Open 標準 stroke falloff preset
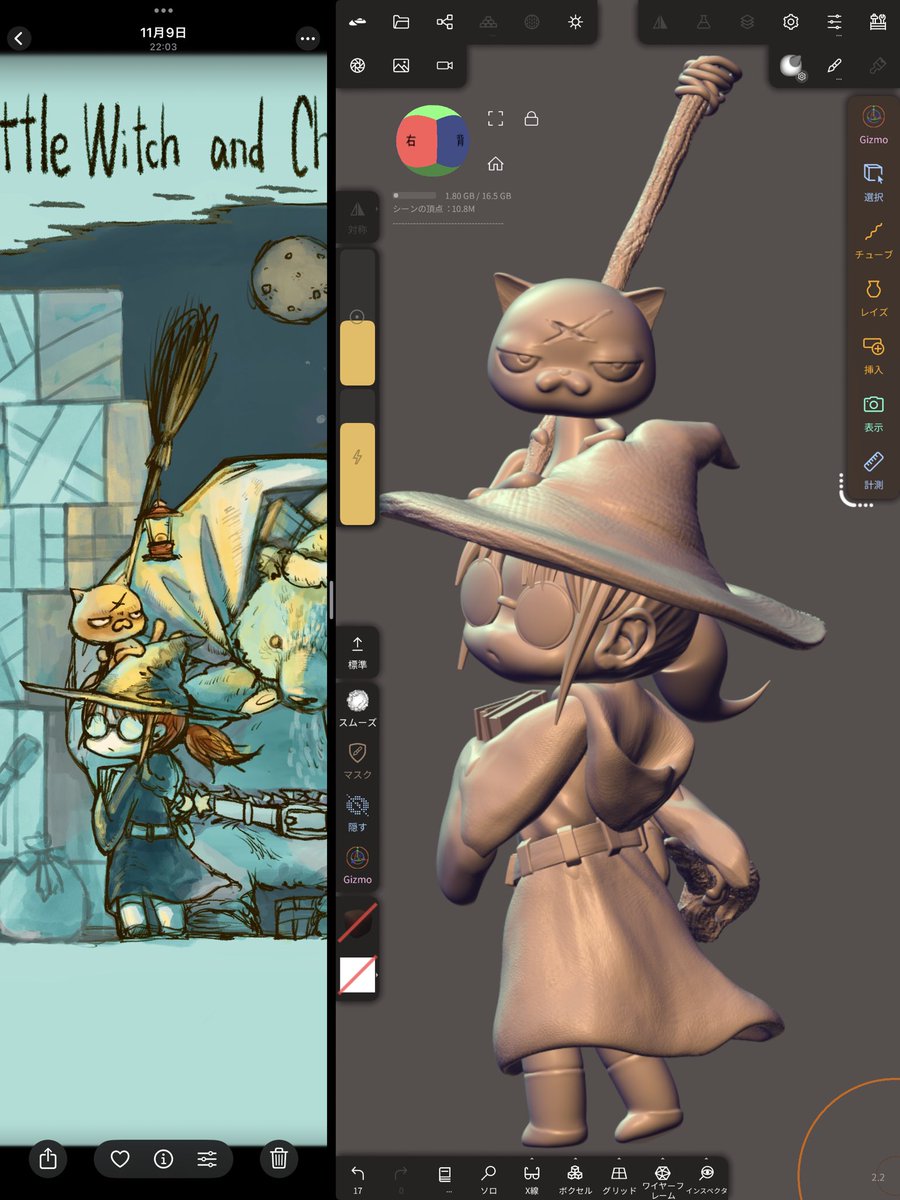 coord(358,653)
